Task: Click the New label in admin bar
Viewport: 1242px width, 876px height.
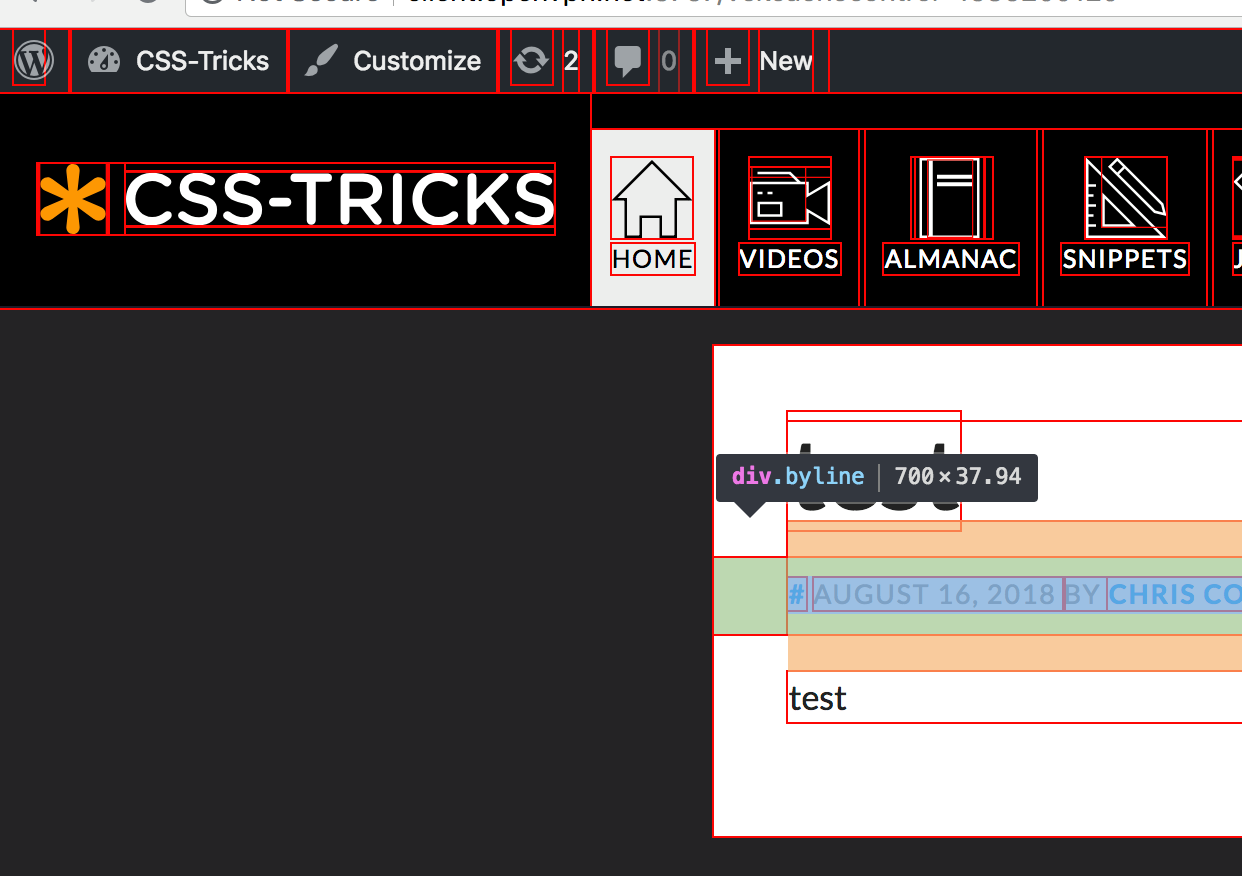Action: (786, 61)
